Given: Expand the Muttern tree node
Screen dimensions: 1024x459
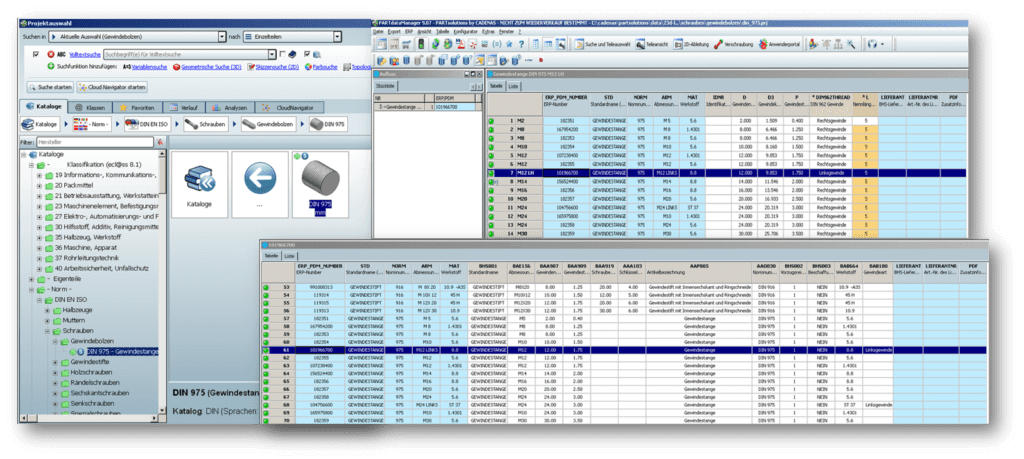Looking at the screenshot, I should 47,321.
